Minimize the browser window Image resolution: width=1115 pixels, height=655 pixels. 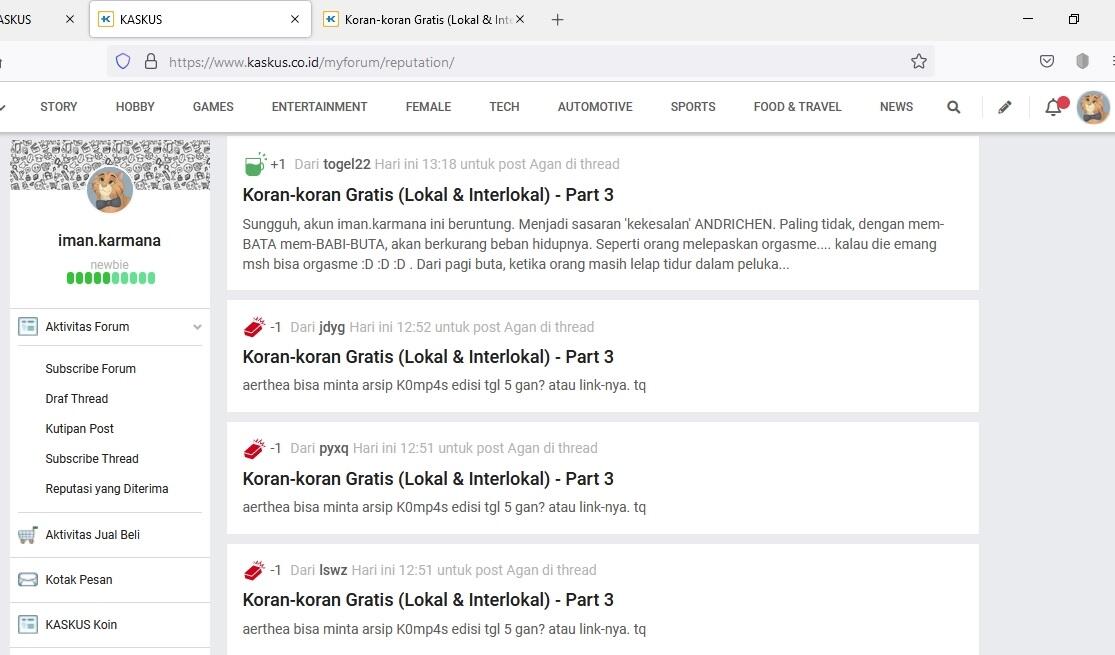[x=1028, y=19]
